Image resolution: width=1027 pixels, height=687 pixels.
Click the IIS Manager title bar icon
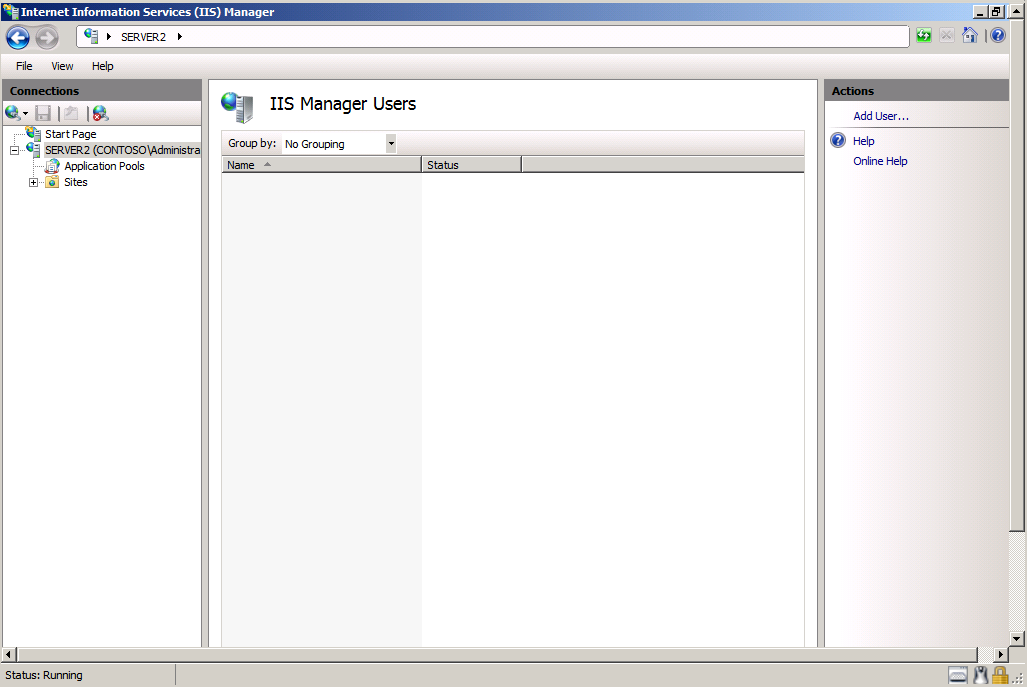(x=10, y=11)
